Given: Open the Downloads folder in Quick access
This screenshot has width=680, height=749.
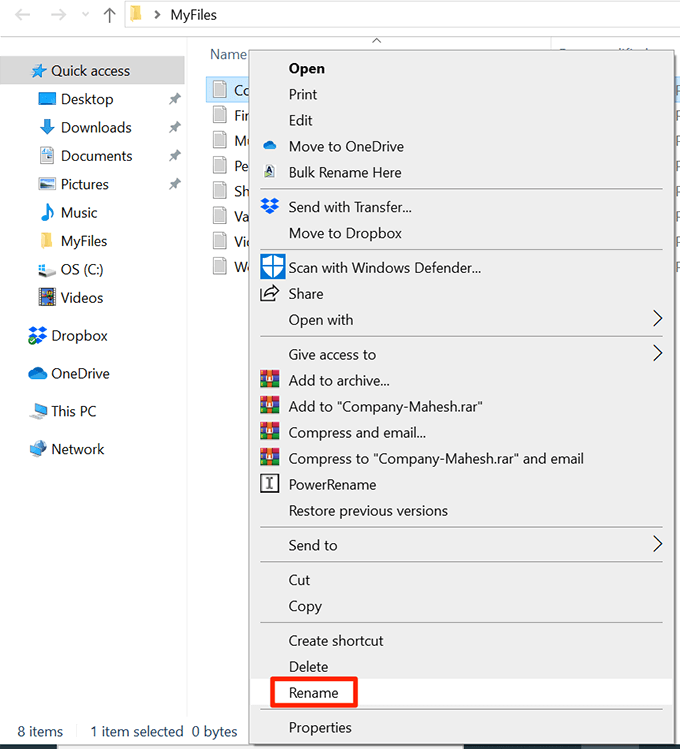Looking at the screenshot, I should (x=96, y=128).
